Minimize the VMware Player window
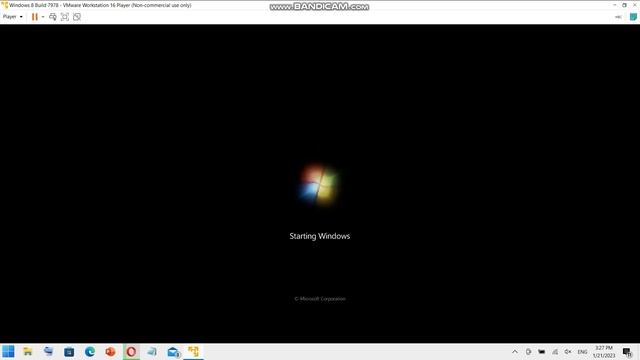 click(x=615, y=5)
